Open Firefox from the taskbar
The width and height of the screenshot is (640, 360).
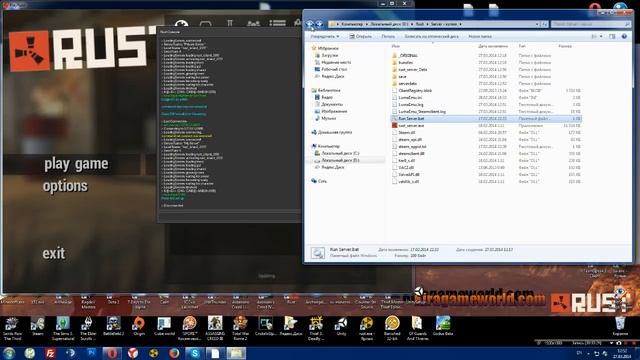[174, 353]
